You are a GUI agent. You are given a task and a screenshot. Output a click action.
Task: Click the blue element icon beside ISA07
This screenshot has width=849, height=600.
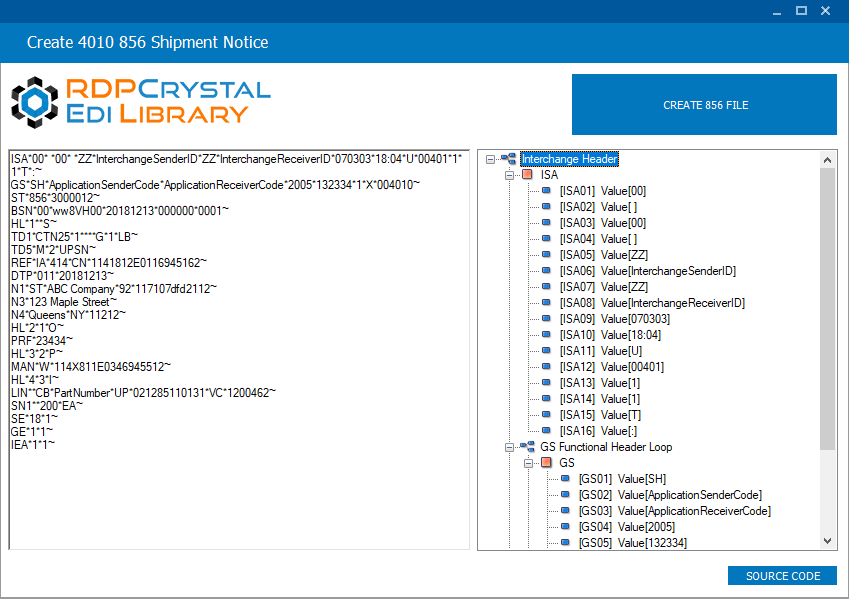546,286
